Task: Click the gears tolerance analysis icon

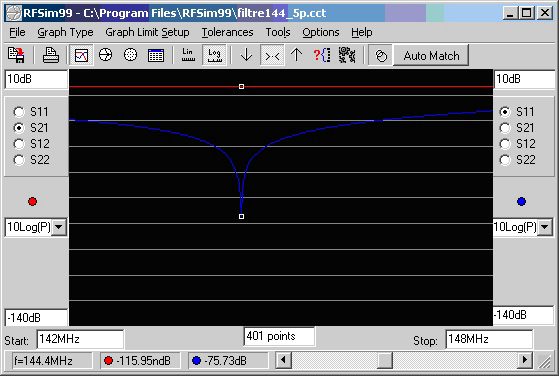Action: [347, 55]
